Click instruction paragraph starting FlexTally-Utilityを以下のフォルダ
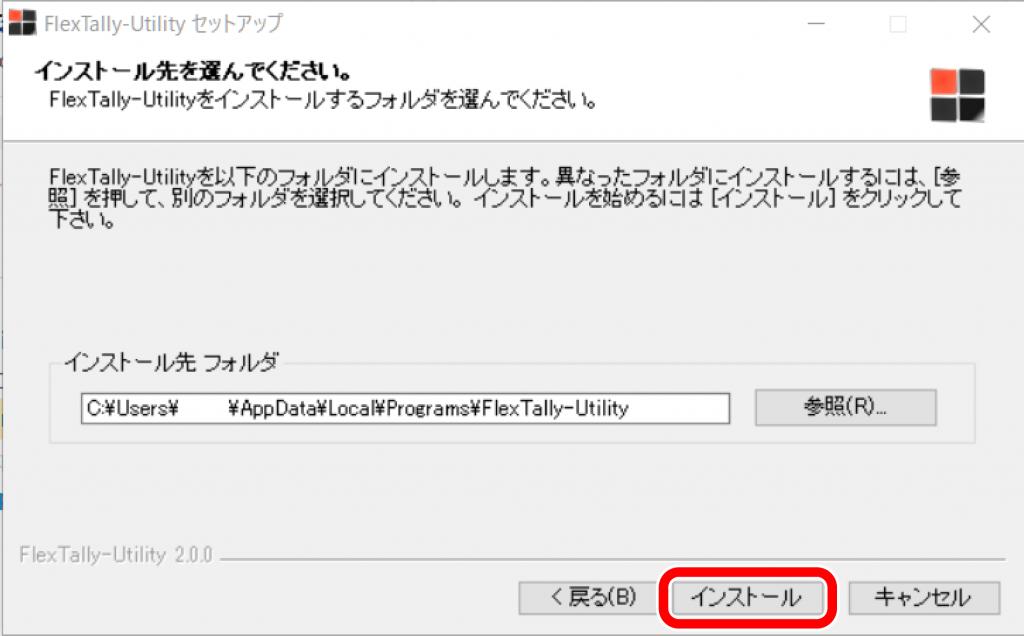1024x636 pixels. [505, 197]
